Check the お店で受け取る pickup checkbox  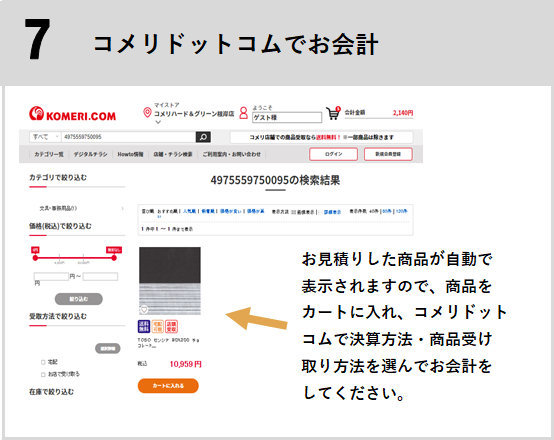click(x=43, y=374)
